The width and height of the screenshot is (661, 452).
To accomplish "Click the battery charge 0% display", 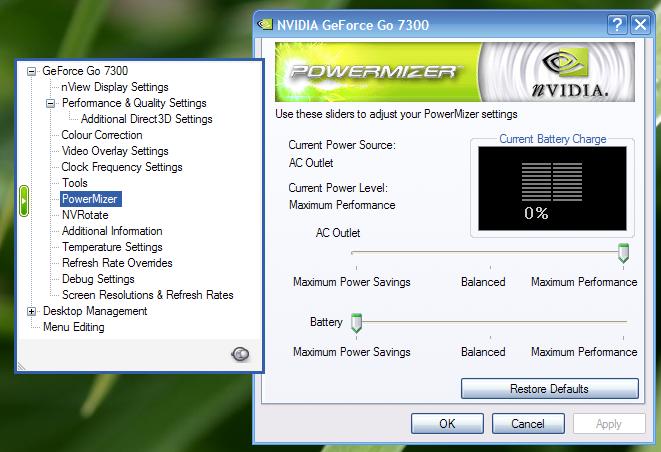I will [x=552, y=188].
